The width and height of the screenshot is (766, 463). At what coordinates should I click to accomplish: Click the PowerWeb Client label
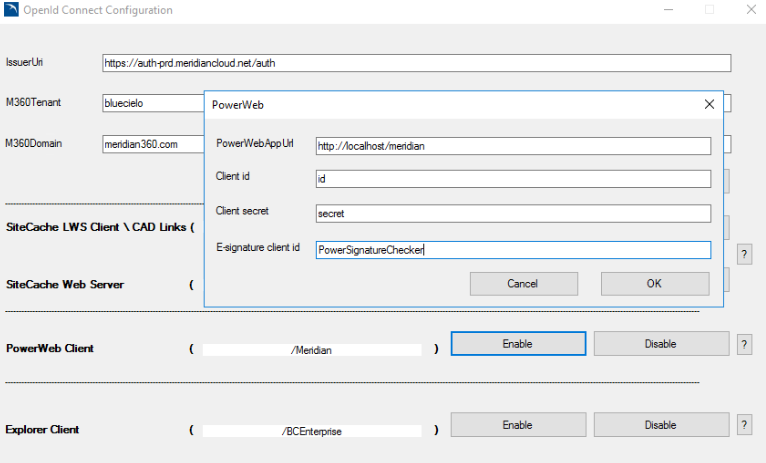tap(50, 349)
